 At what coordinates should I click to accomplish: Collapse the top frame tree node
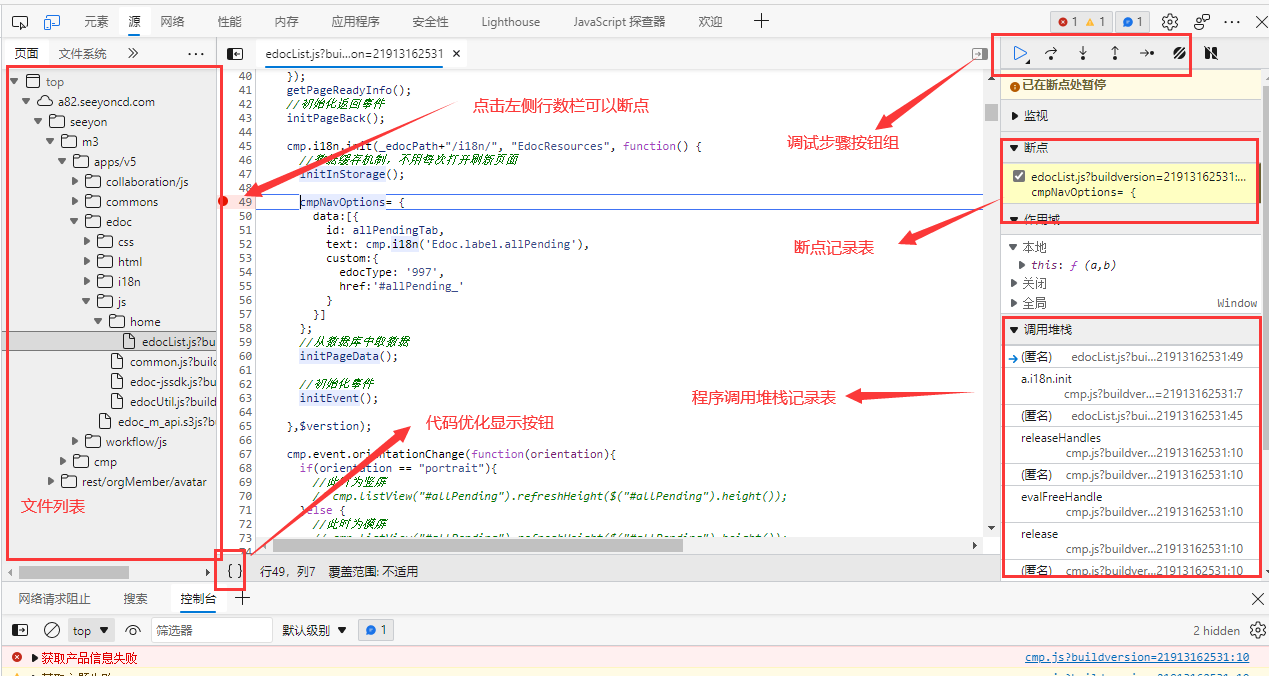pos(14,81)
